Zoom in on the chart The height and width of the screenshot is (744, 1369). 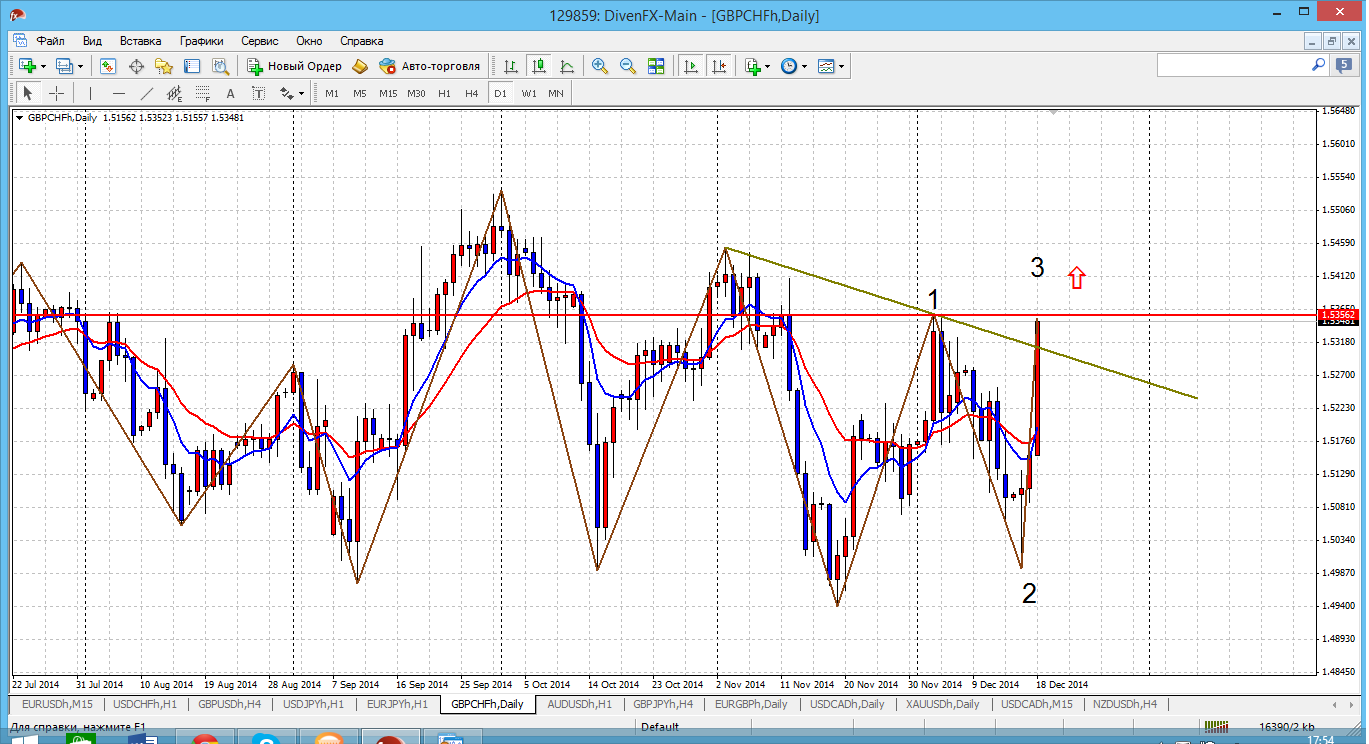pos(600,66)
